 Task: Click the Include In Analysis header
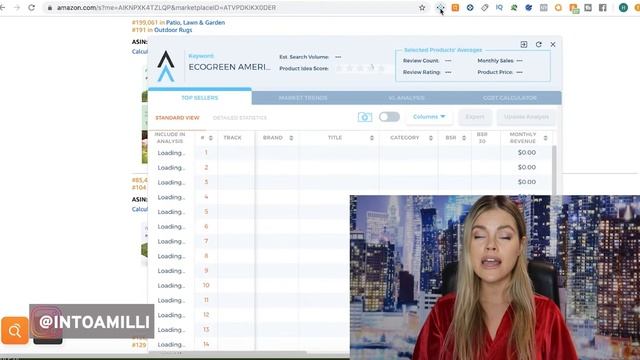(x=170, y=138)
